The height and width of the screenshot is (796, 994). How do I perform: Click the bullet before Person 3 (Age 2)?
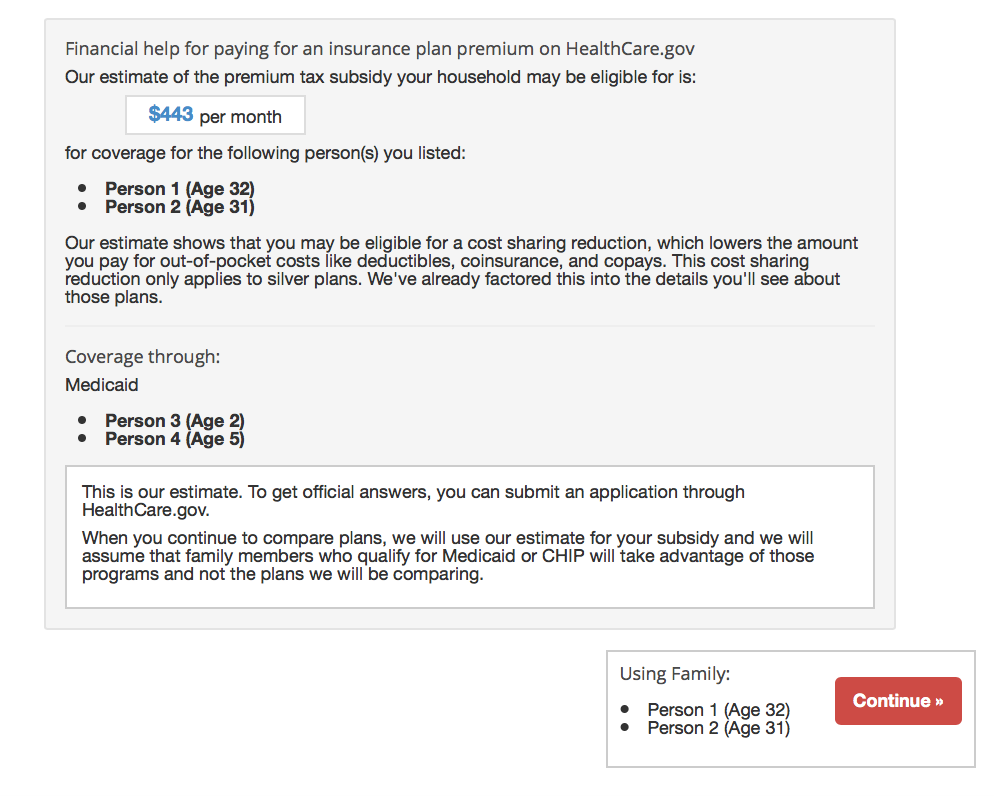coord(82,421)
